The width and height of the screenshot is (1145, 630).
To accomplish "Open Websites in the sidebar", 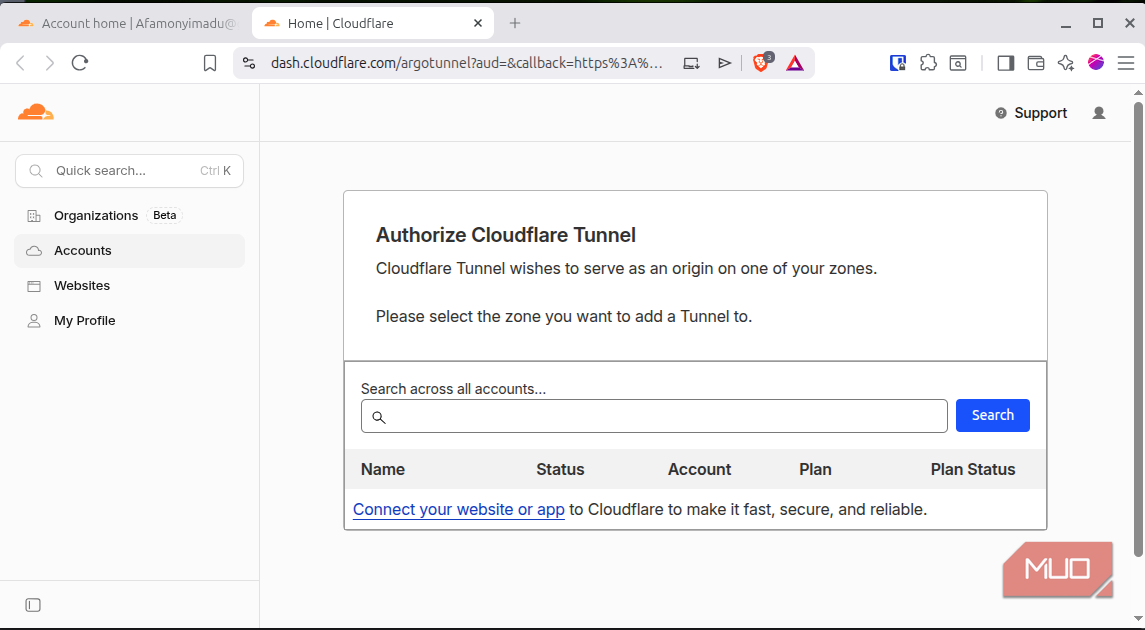I will (129, 285).
